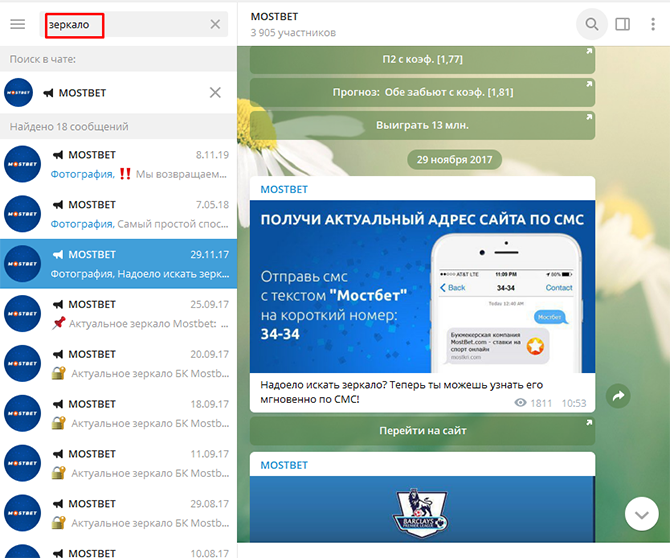Open the hamburger main menu
Image resolution: width=670 pixels, height=558 pixels.
tap(18, 24)
